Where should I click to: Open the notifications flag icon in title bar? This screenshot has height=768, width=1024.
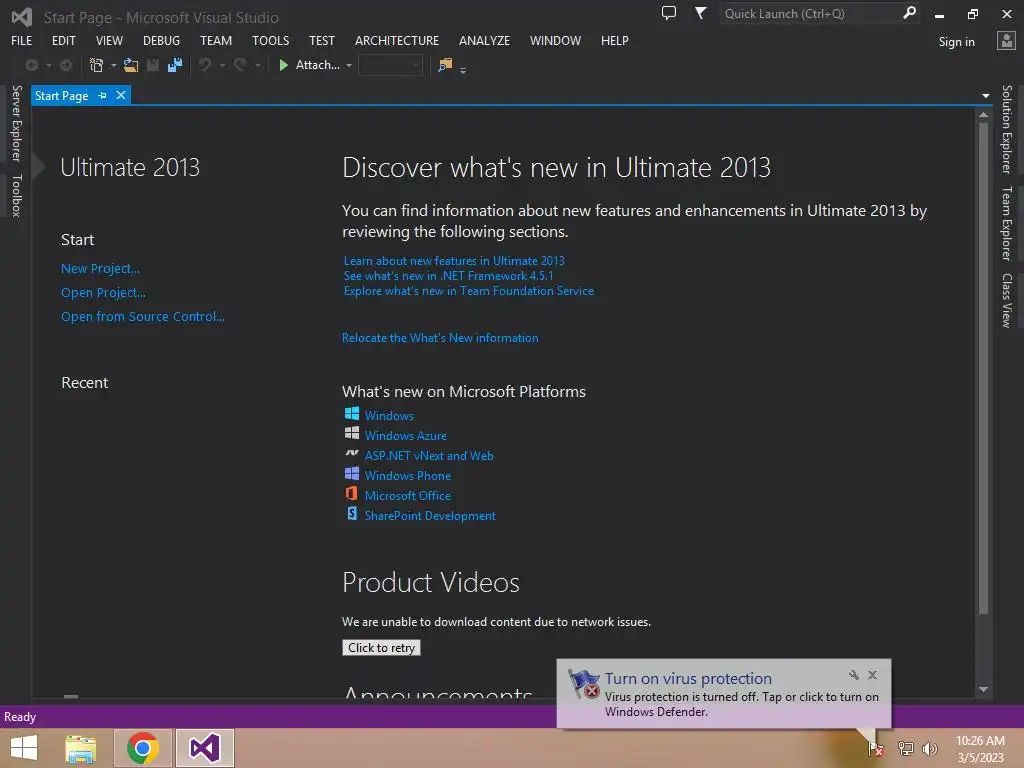pyautogui.click(x=700, y=13)
